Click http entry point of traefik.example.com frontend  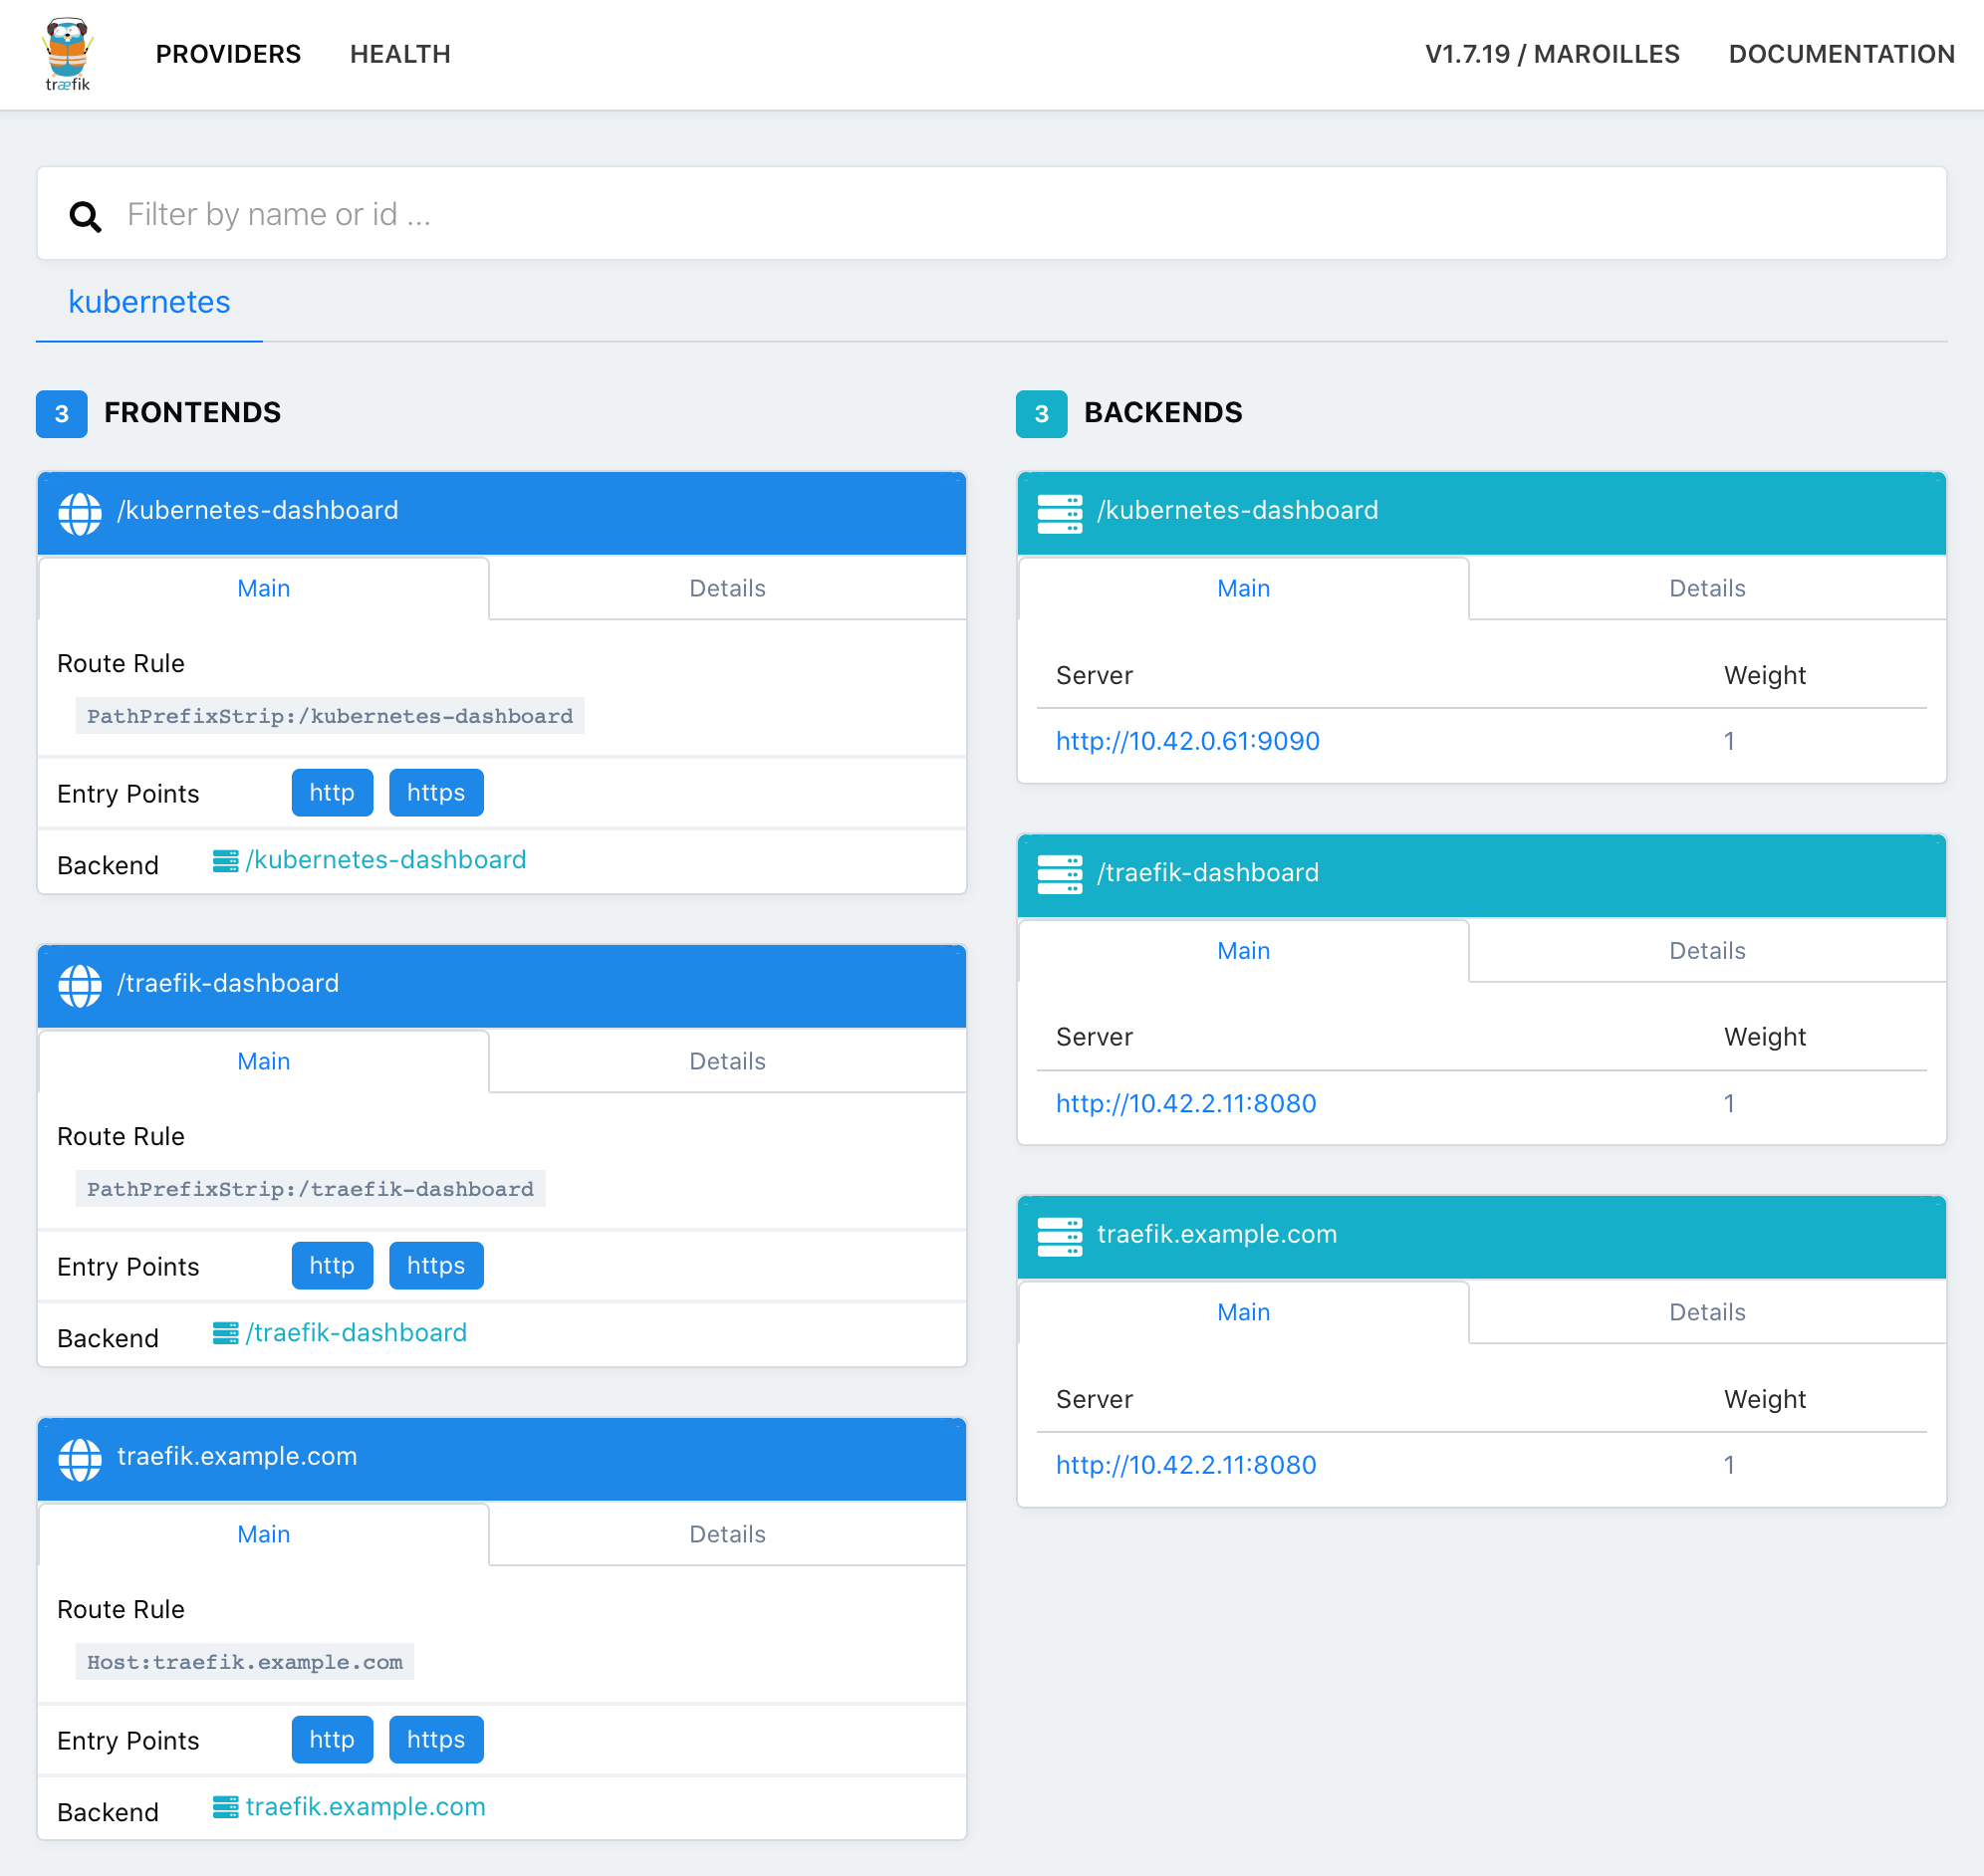[x=332, y=1740]
